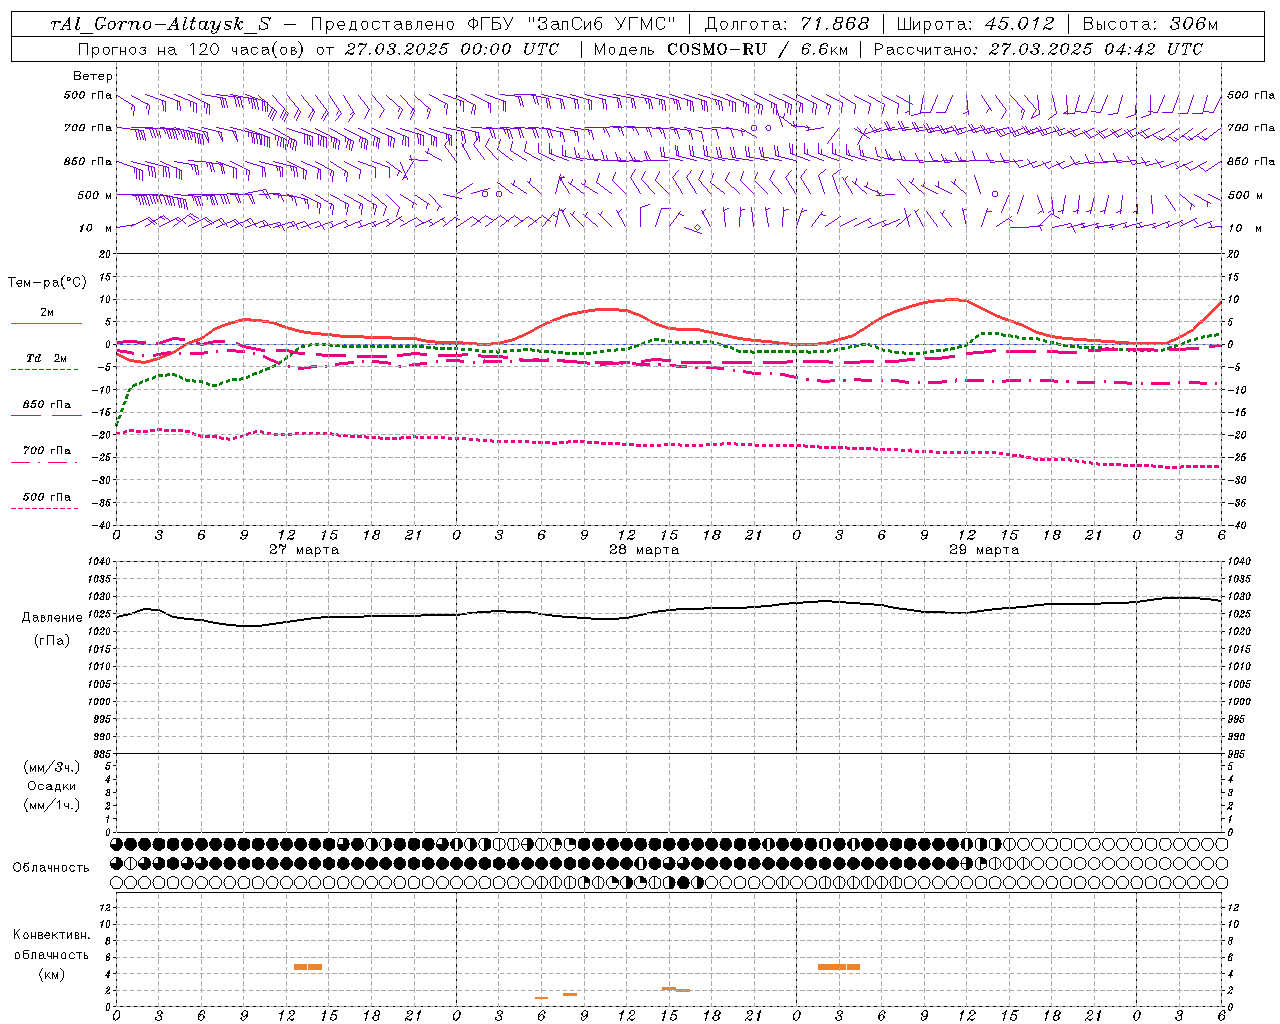Click the 500 гПа temperature legend entry
The width and height of the screenshot is (1280, 1024).
pyautogui.click(x=47, y=497)
